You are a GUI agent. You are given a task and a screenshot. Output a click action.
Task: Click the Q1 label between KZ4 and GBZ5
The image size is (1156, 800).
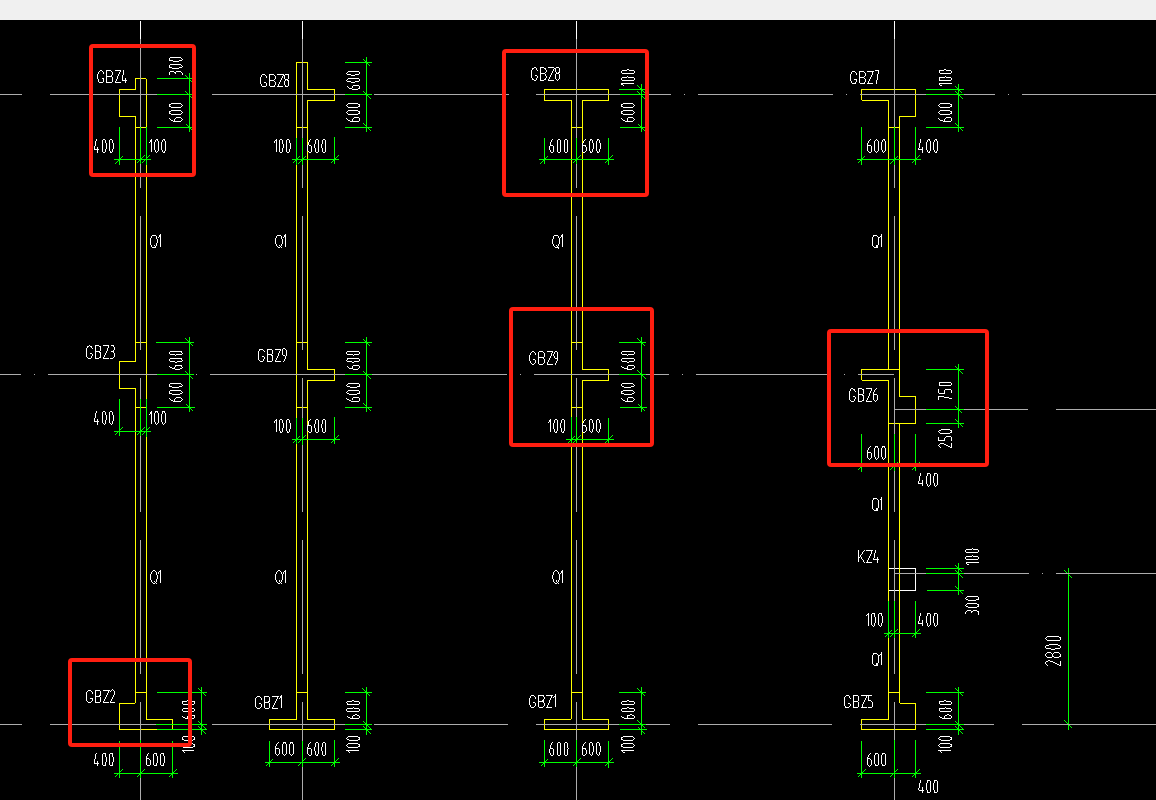point(877,659)
